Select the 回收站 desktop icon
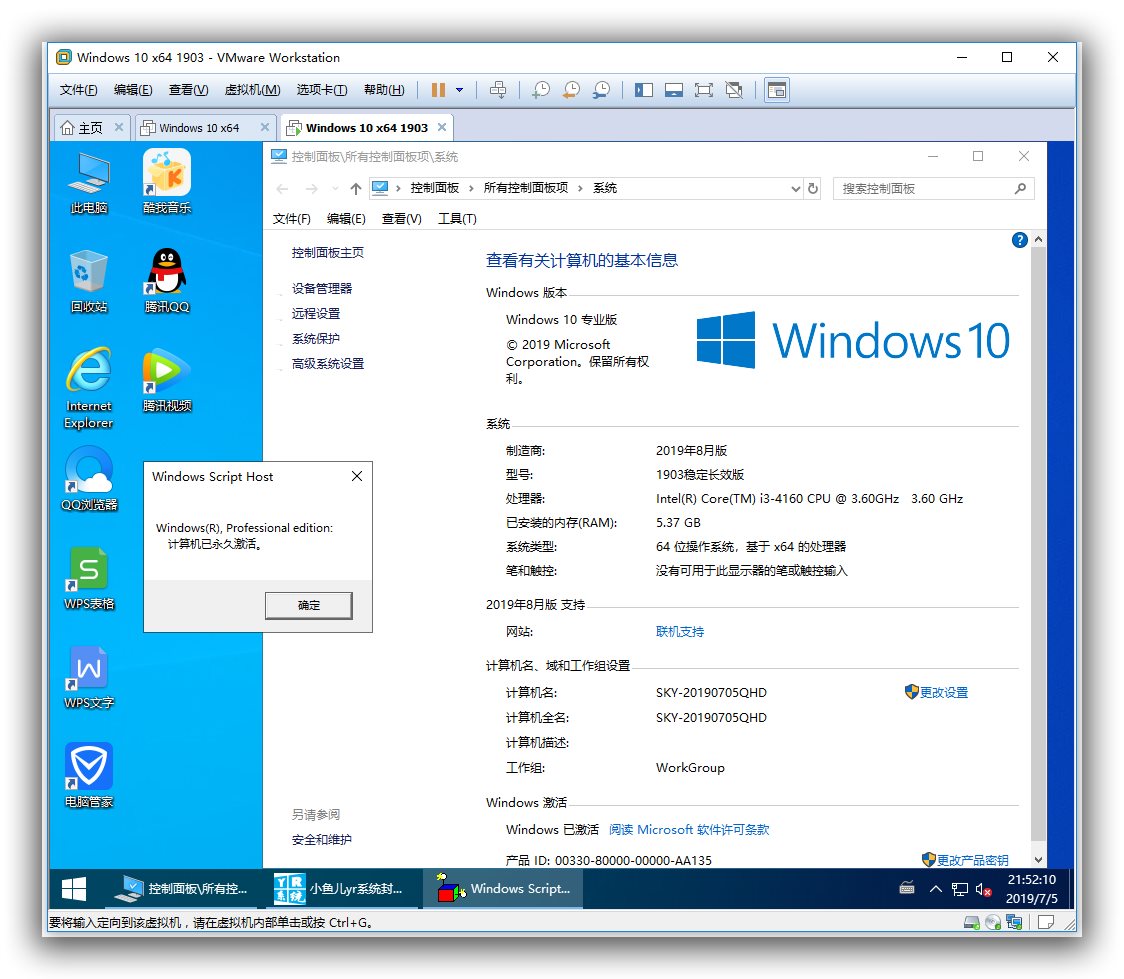This screenshot has height=979, width=1124. click(89, 281)
